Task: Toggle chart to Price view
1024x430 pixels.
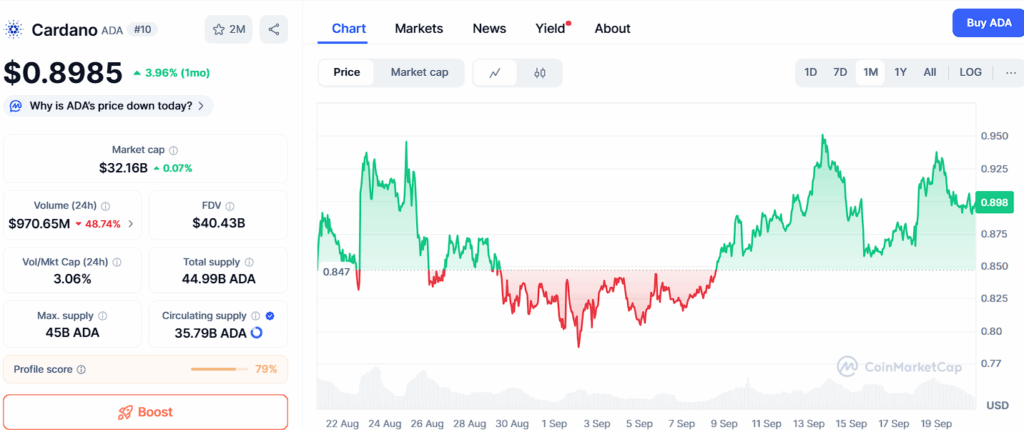Action: point(347,72)
